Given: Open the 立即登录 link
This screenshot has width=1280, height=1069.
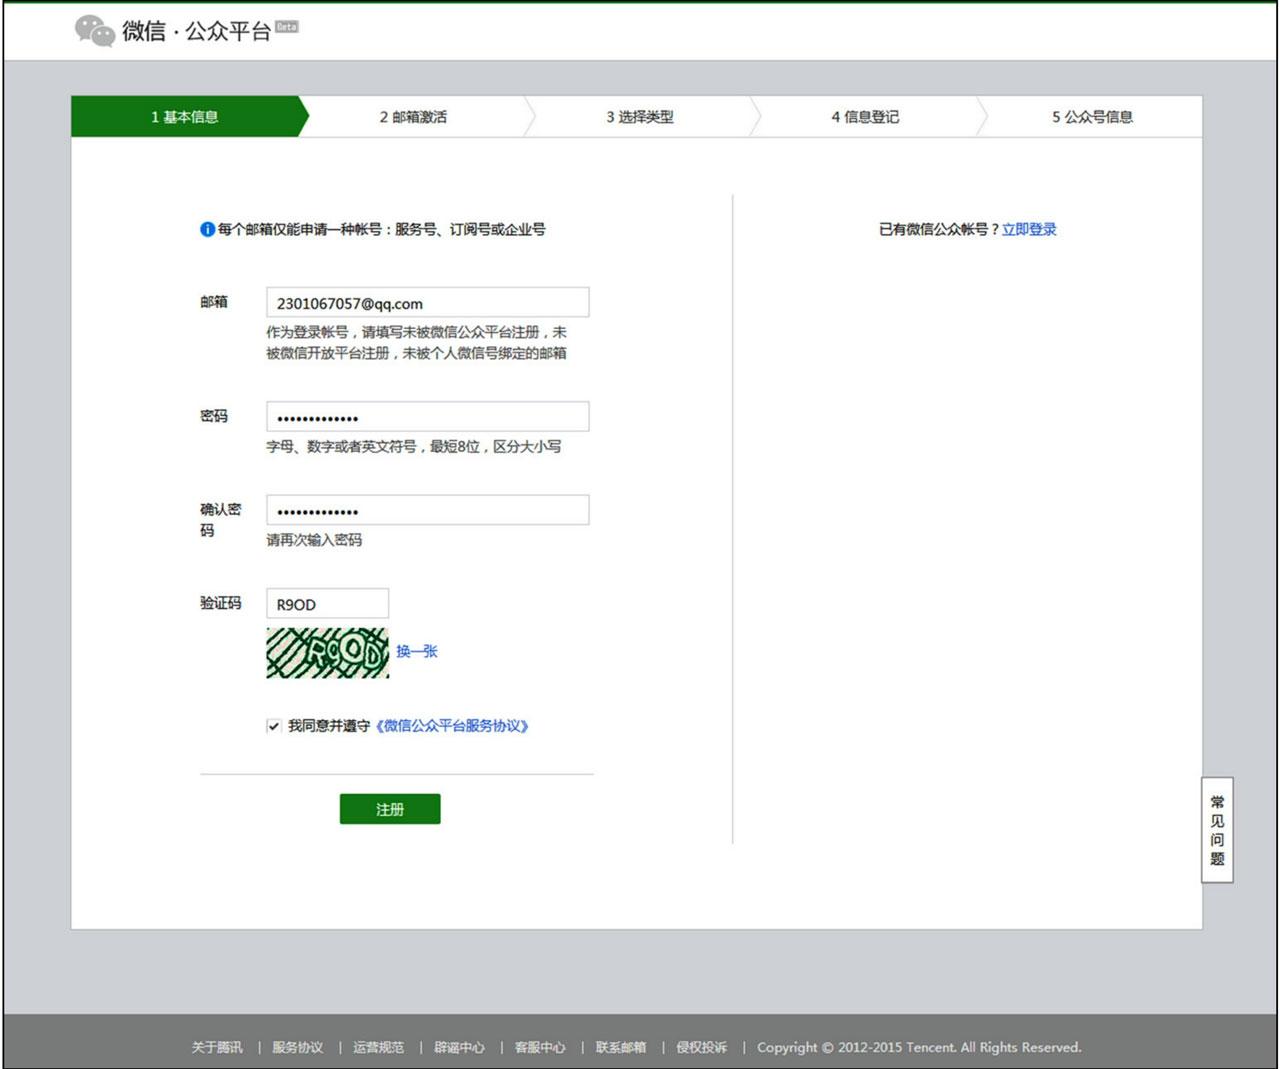Looking at the screenshot, I should 1029,229.
